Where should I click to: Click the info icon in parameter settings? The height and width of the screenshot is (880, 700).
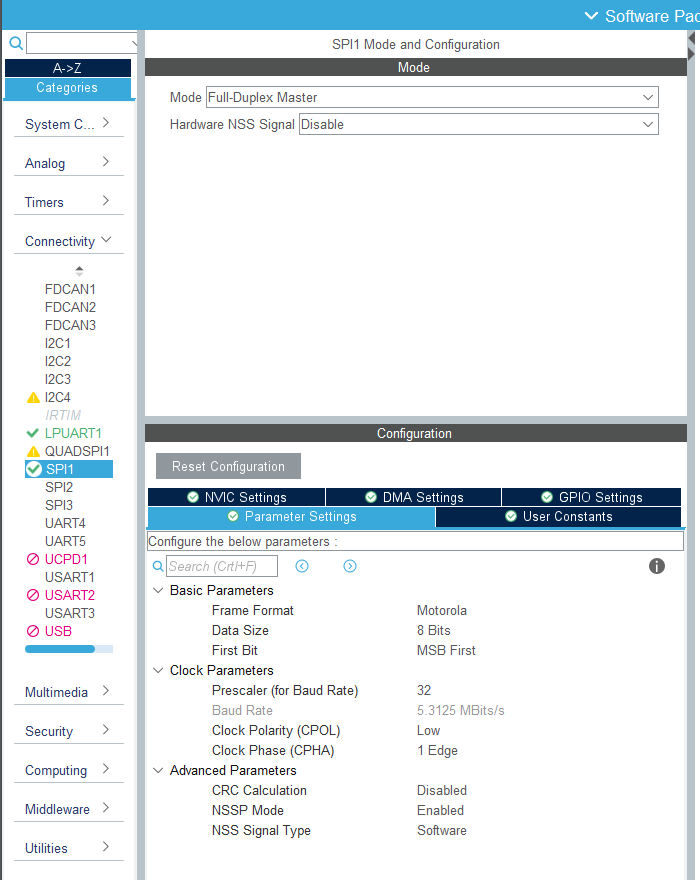point(656,566)
